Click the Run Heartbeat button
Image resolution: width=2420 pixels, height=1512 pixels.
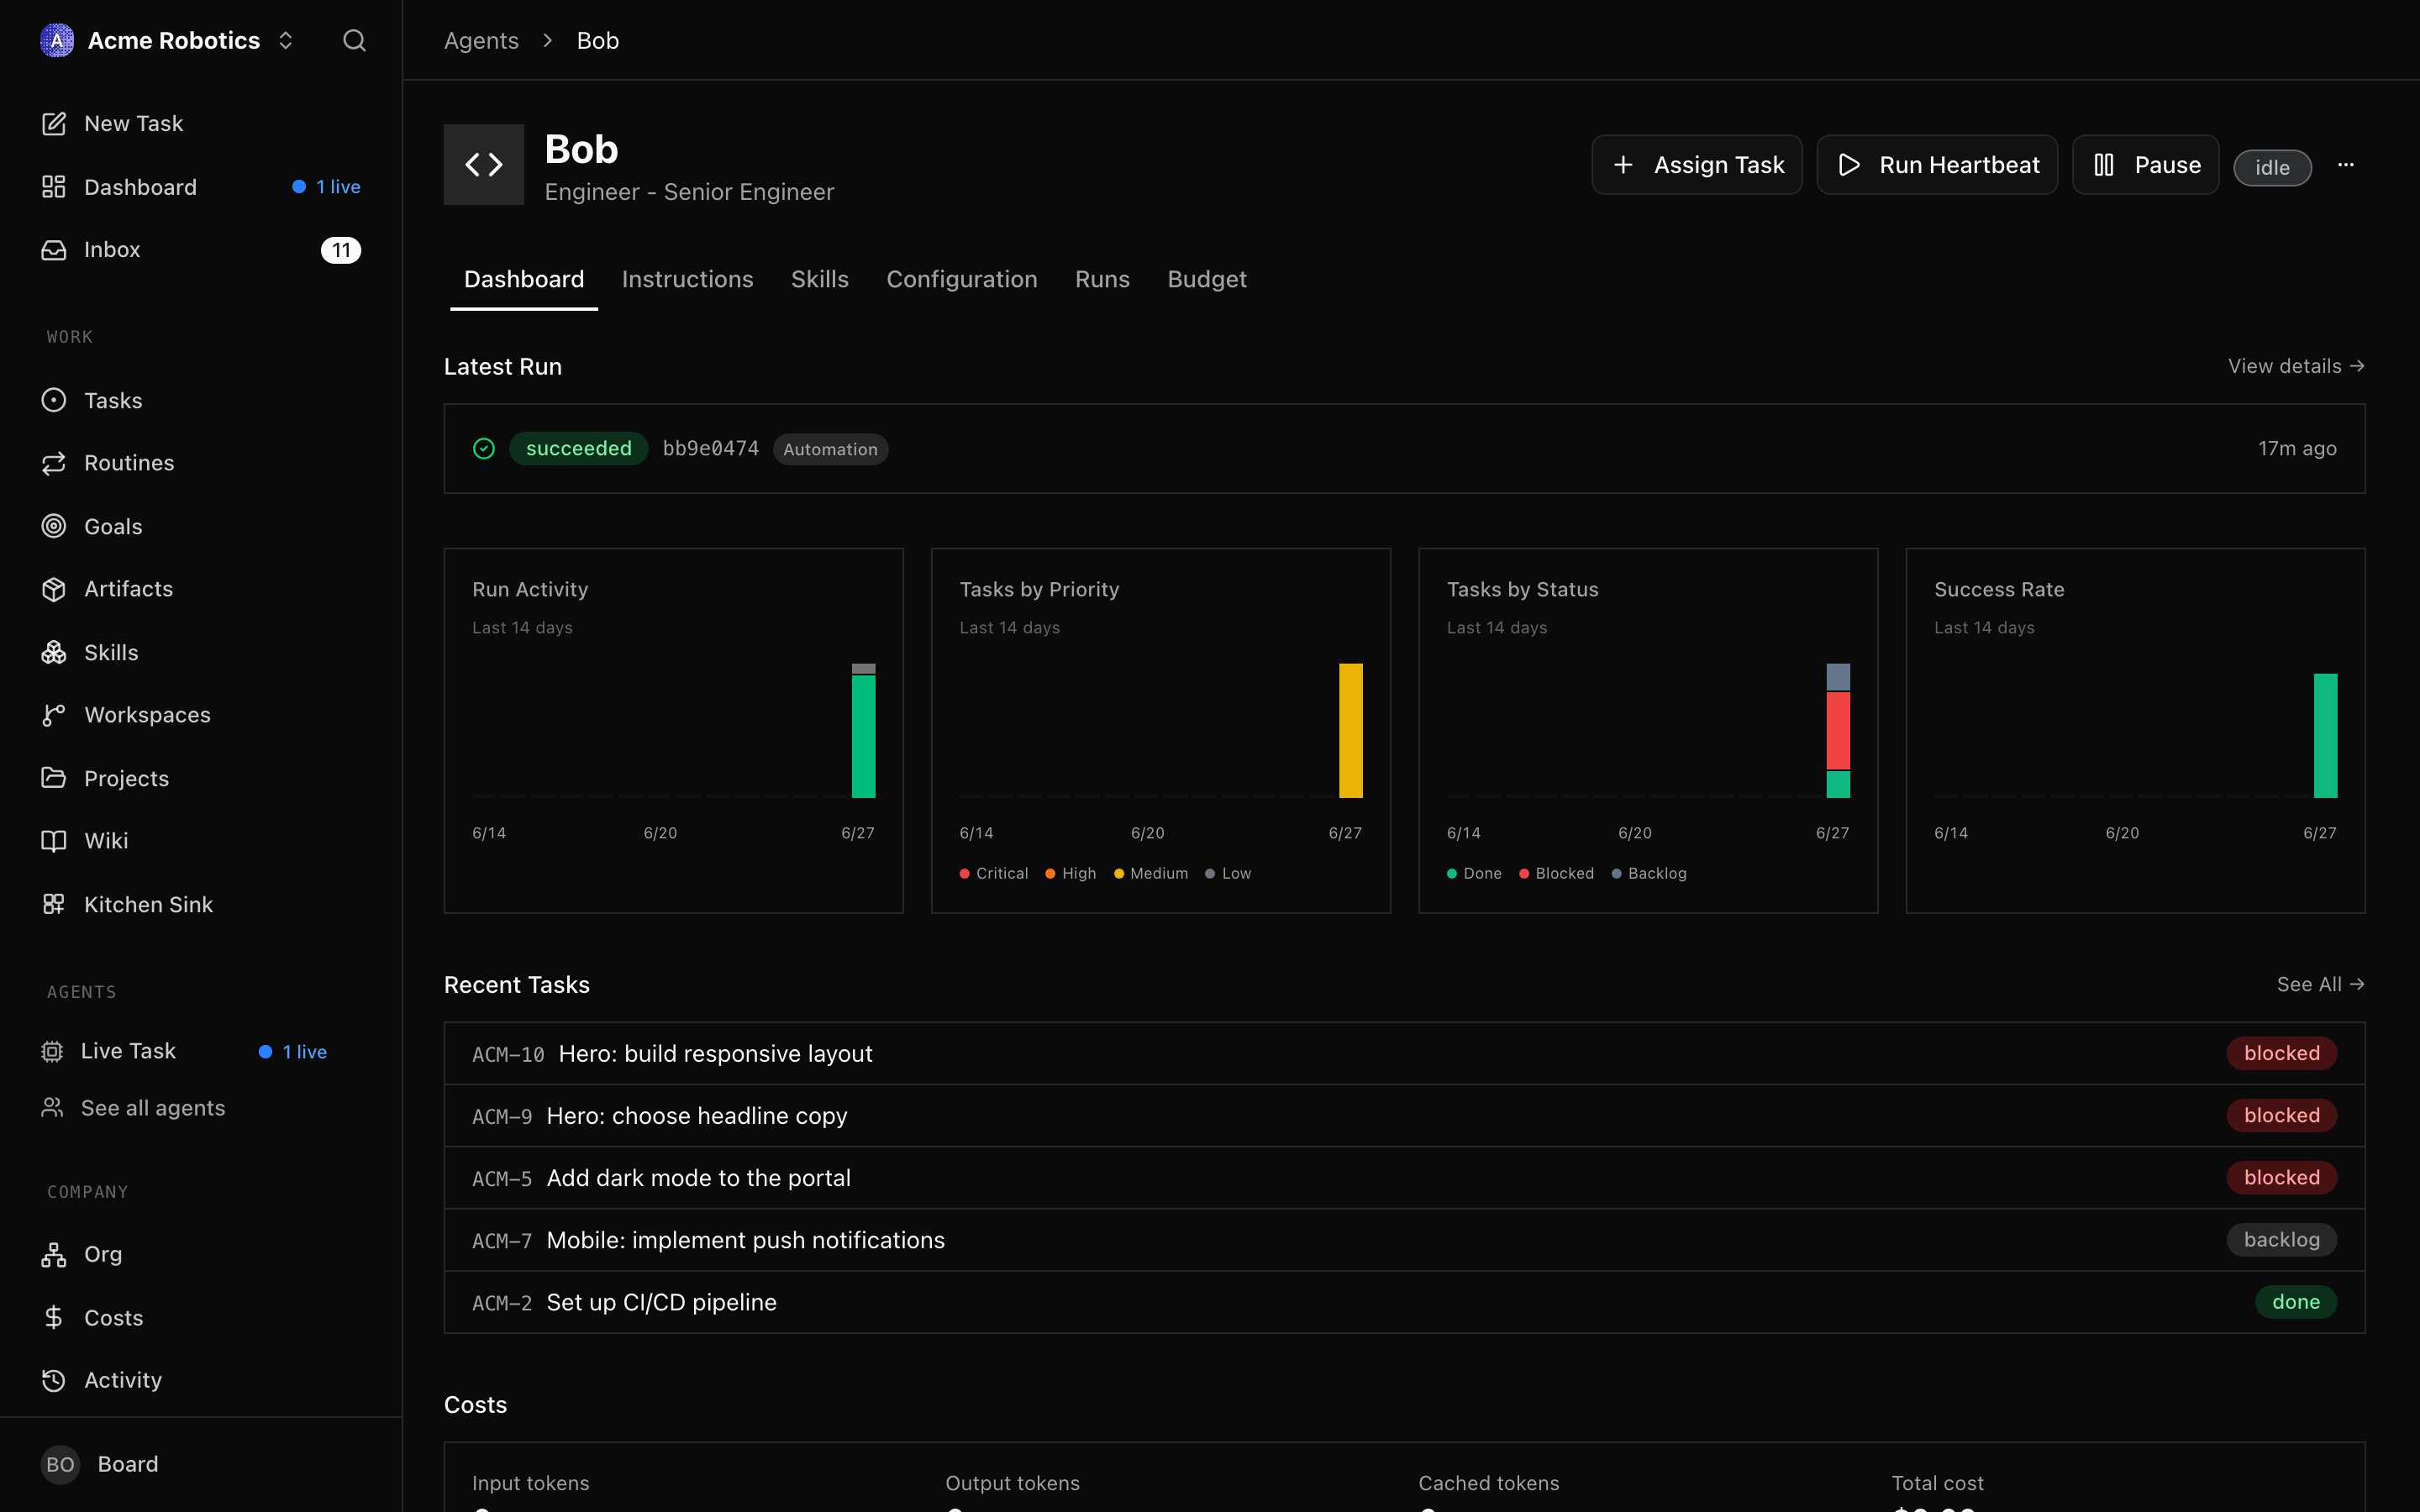[x=1937, y=165]
